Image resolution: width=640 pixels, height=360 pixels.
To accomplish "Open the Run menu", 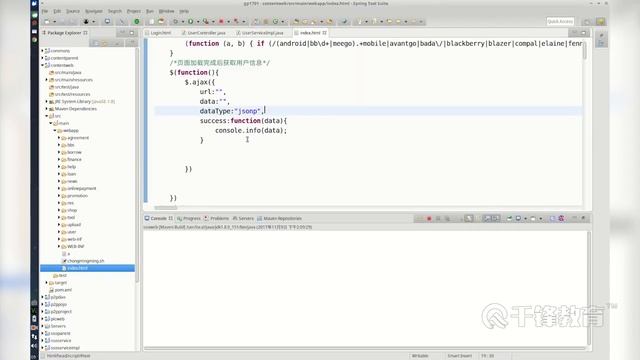I will [x=150, y=11].
